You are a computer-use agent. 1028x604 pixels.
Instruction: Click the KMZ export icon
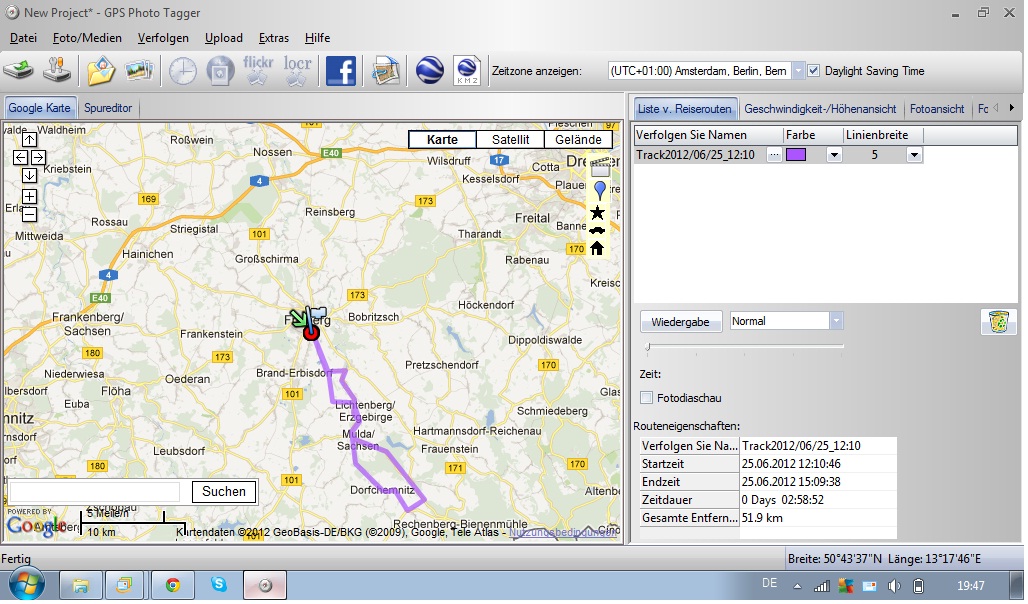click(467, 71)
